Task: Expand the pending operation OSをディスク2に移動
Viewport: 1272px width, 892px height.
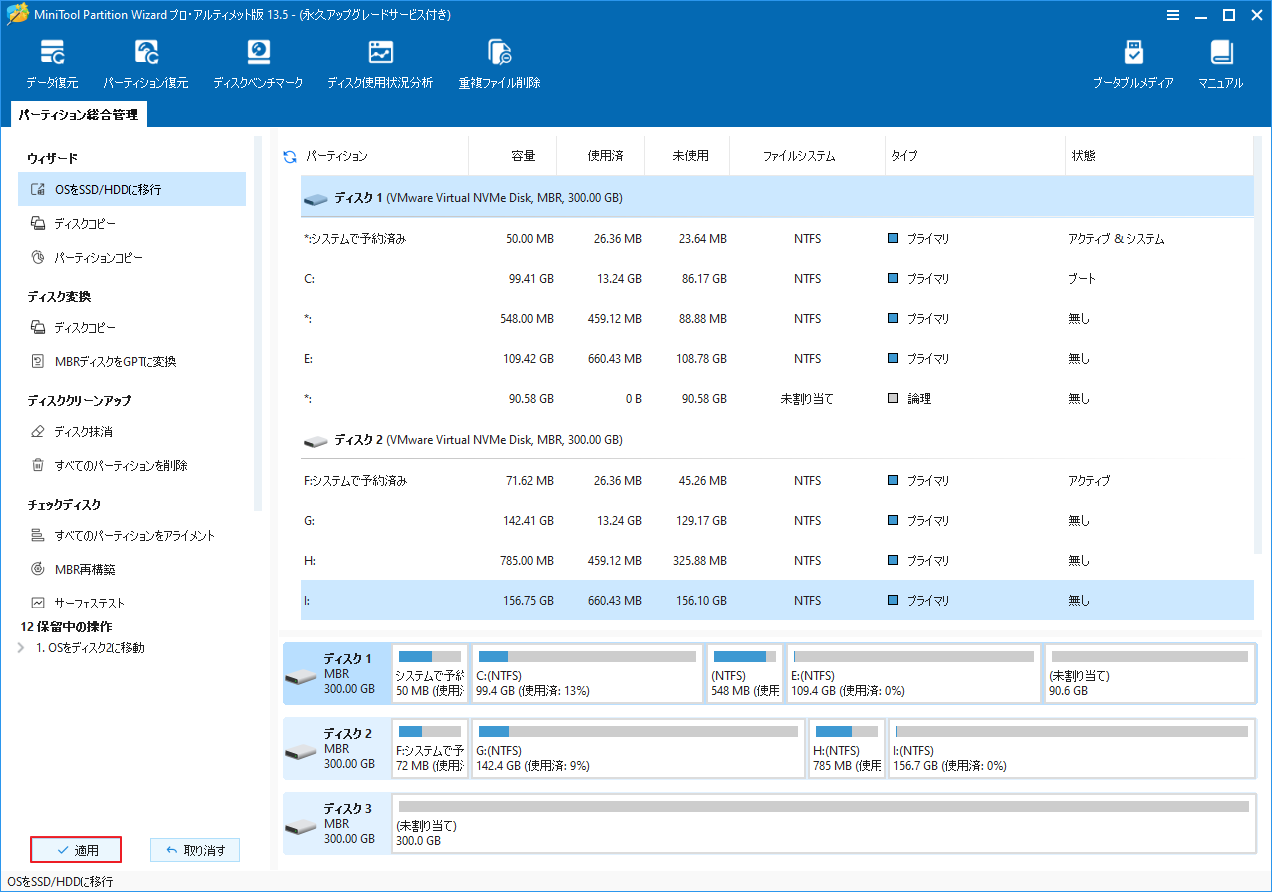Action: pyautogui.click(x=22, y=647)
